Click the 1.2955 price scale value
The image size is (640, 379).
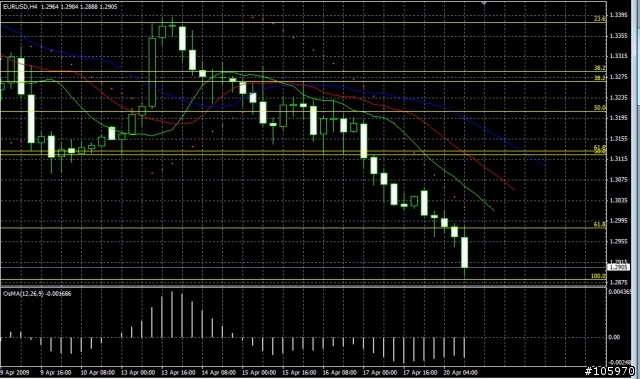pyautogui.click(x=618, y=242)
